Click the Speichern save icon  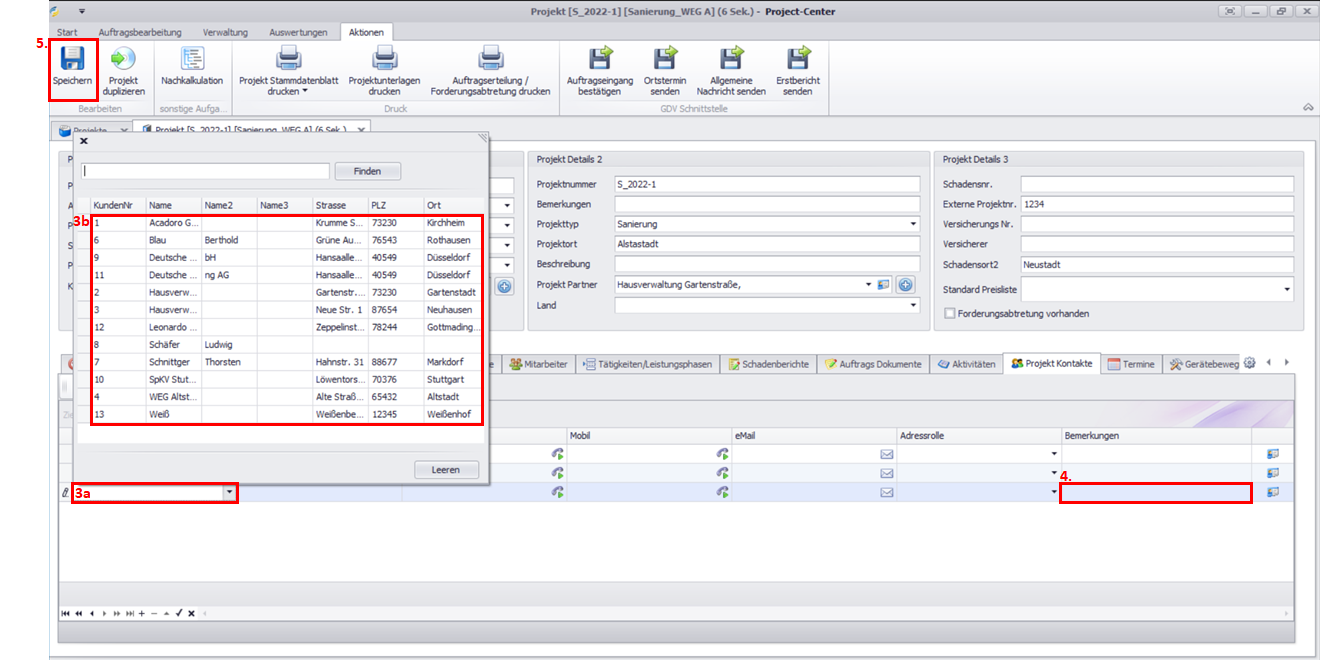click(x=72, y=60)
